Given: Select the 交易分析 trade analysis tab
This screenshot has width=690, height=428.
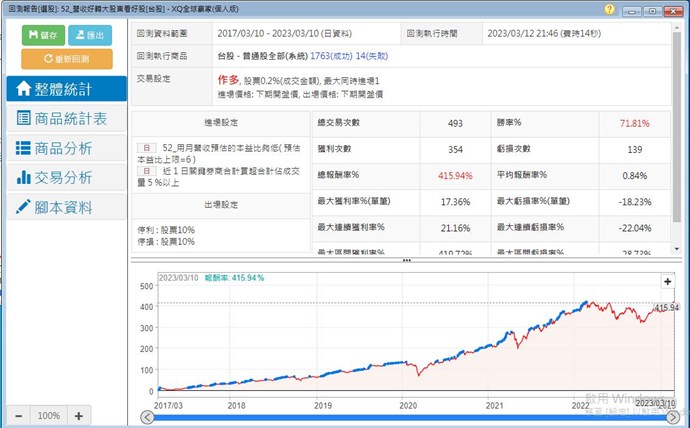Looking at the screenshot, I should 66,178.
